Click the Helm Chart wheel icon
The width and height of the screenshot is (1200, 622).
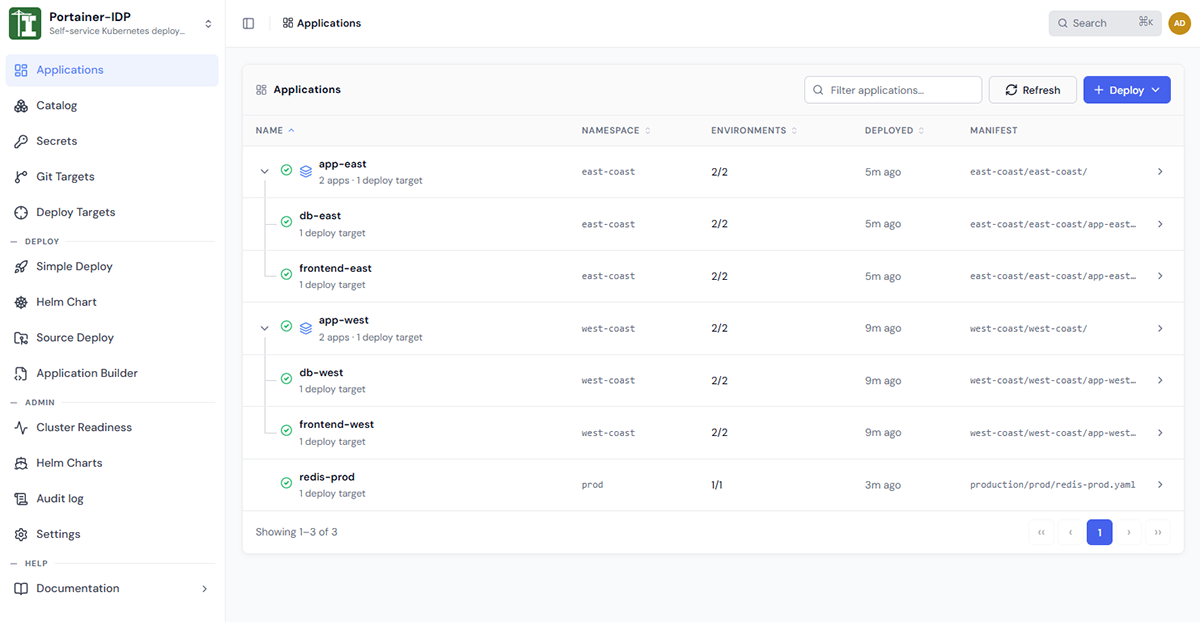point(21,302)
